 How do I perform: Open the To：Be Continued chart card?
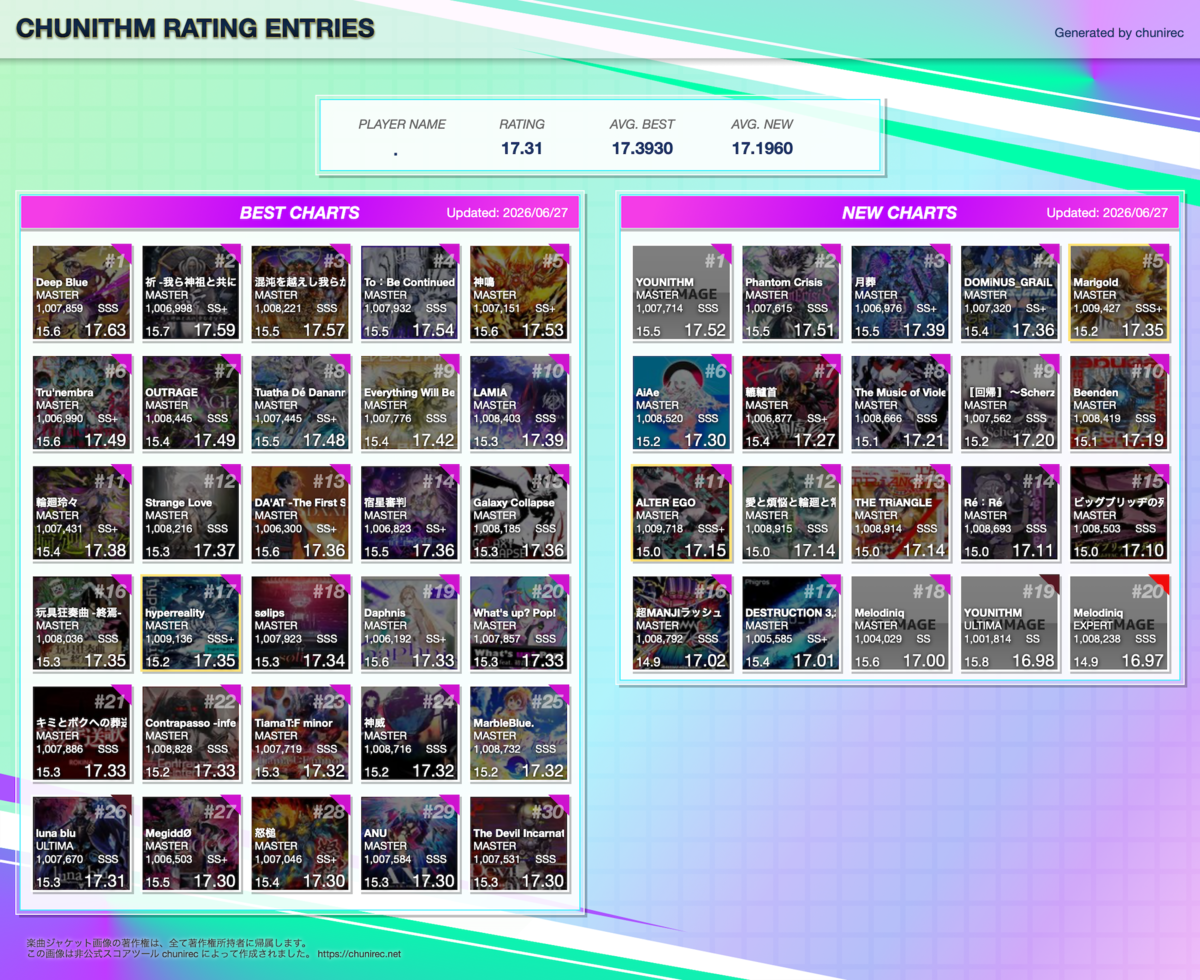[x=409, y=293]
